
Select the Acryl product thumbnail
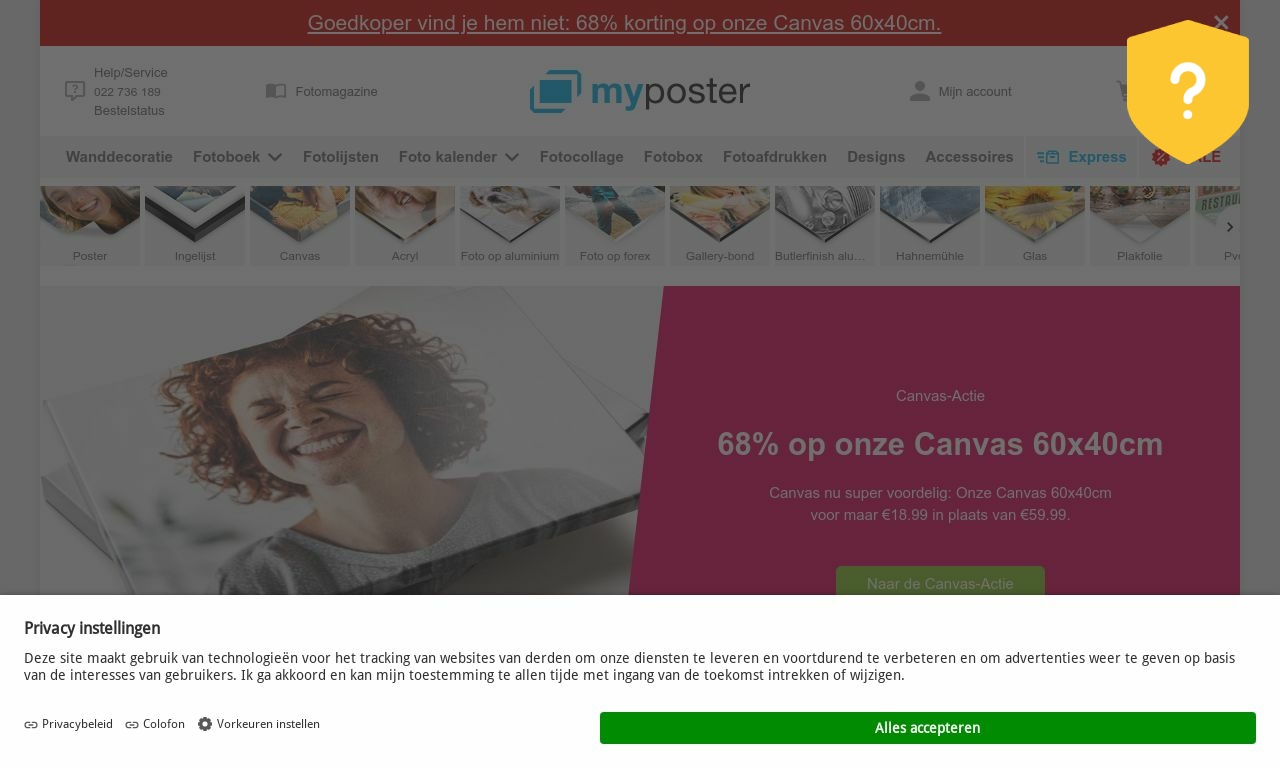(405, 226)
